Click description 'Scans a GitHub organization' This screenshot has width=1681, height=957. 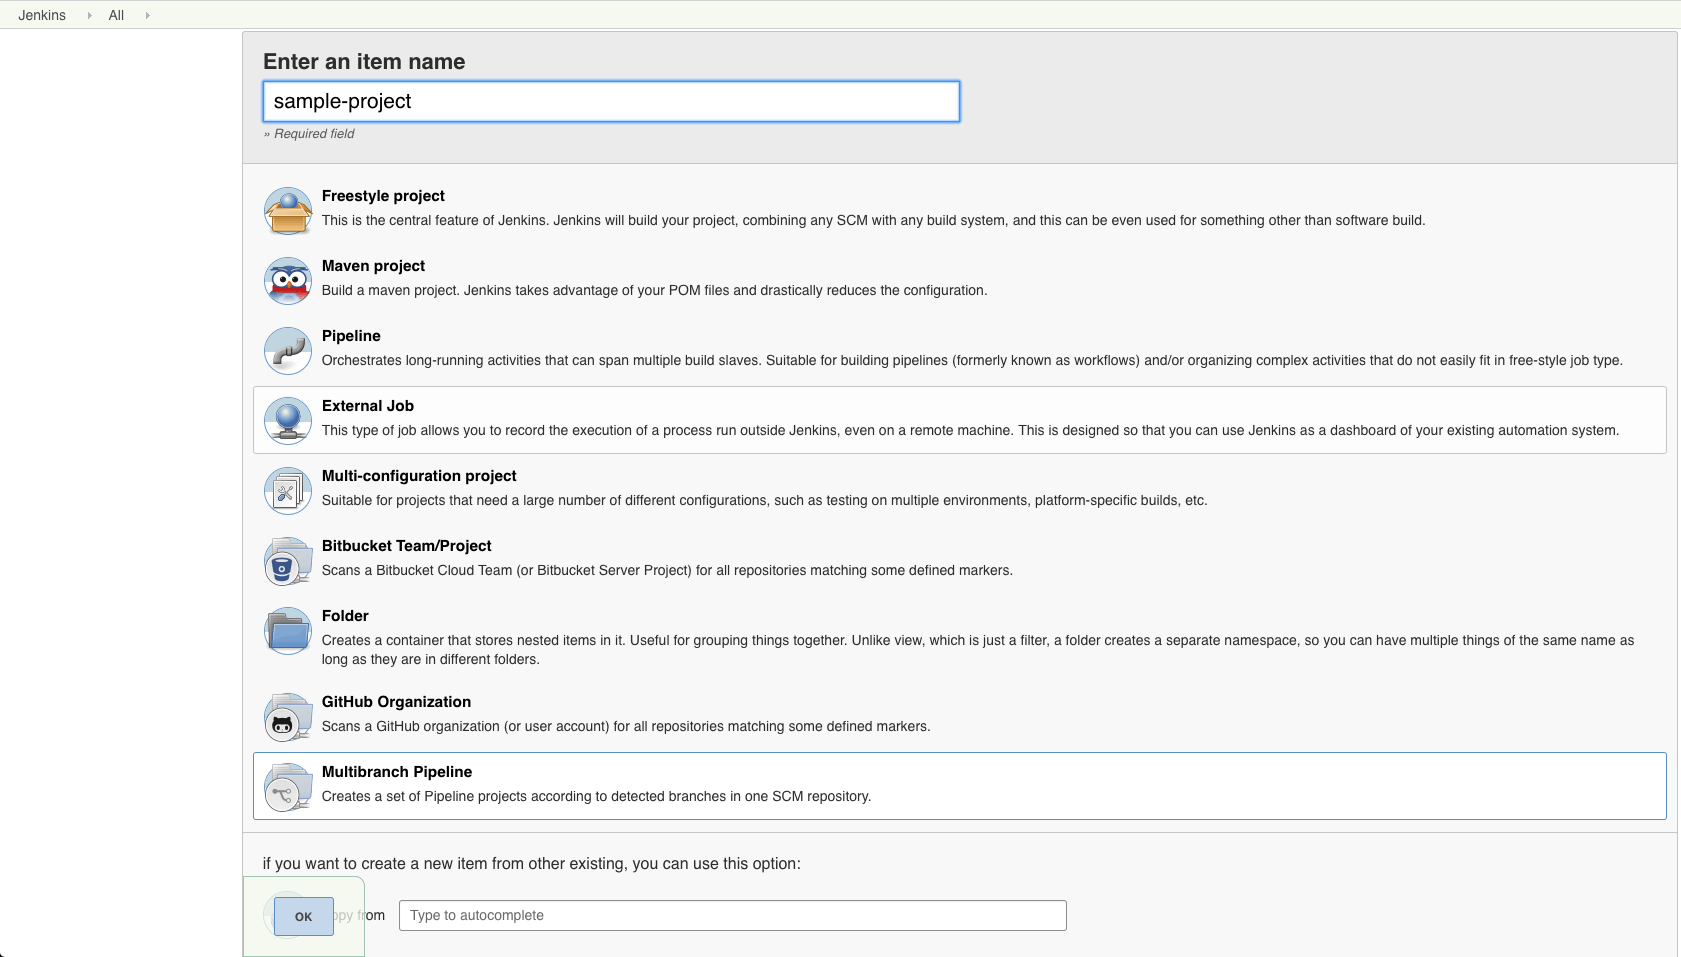pos(626,726)
